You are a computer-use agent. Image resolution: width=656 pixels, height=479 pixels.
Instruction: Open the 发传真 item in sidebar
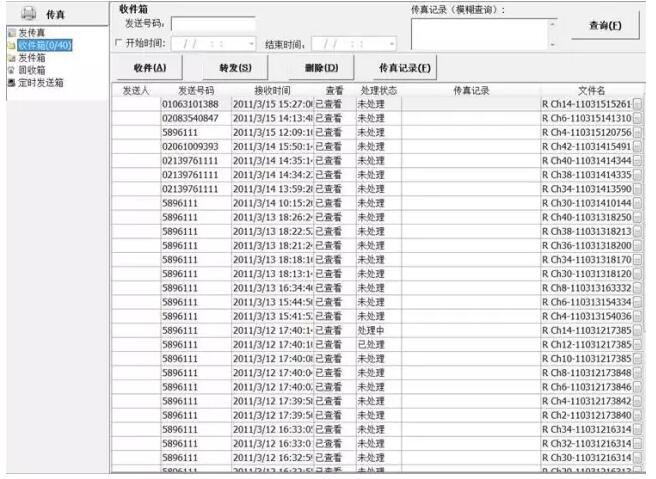[31, 34]
